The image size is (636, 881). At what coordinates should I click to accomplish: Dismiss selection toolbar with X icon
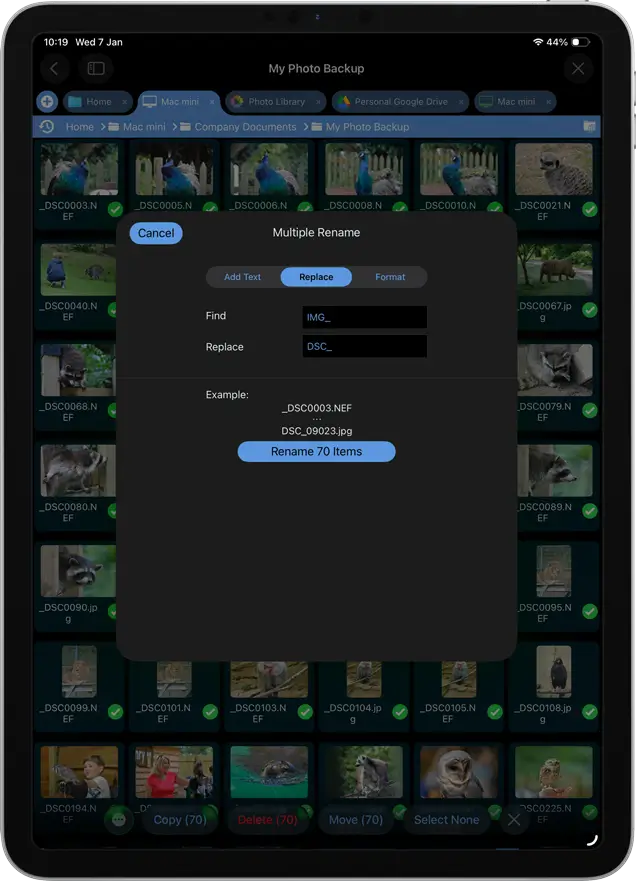514,820
